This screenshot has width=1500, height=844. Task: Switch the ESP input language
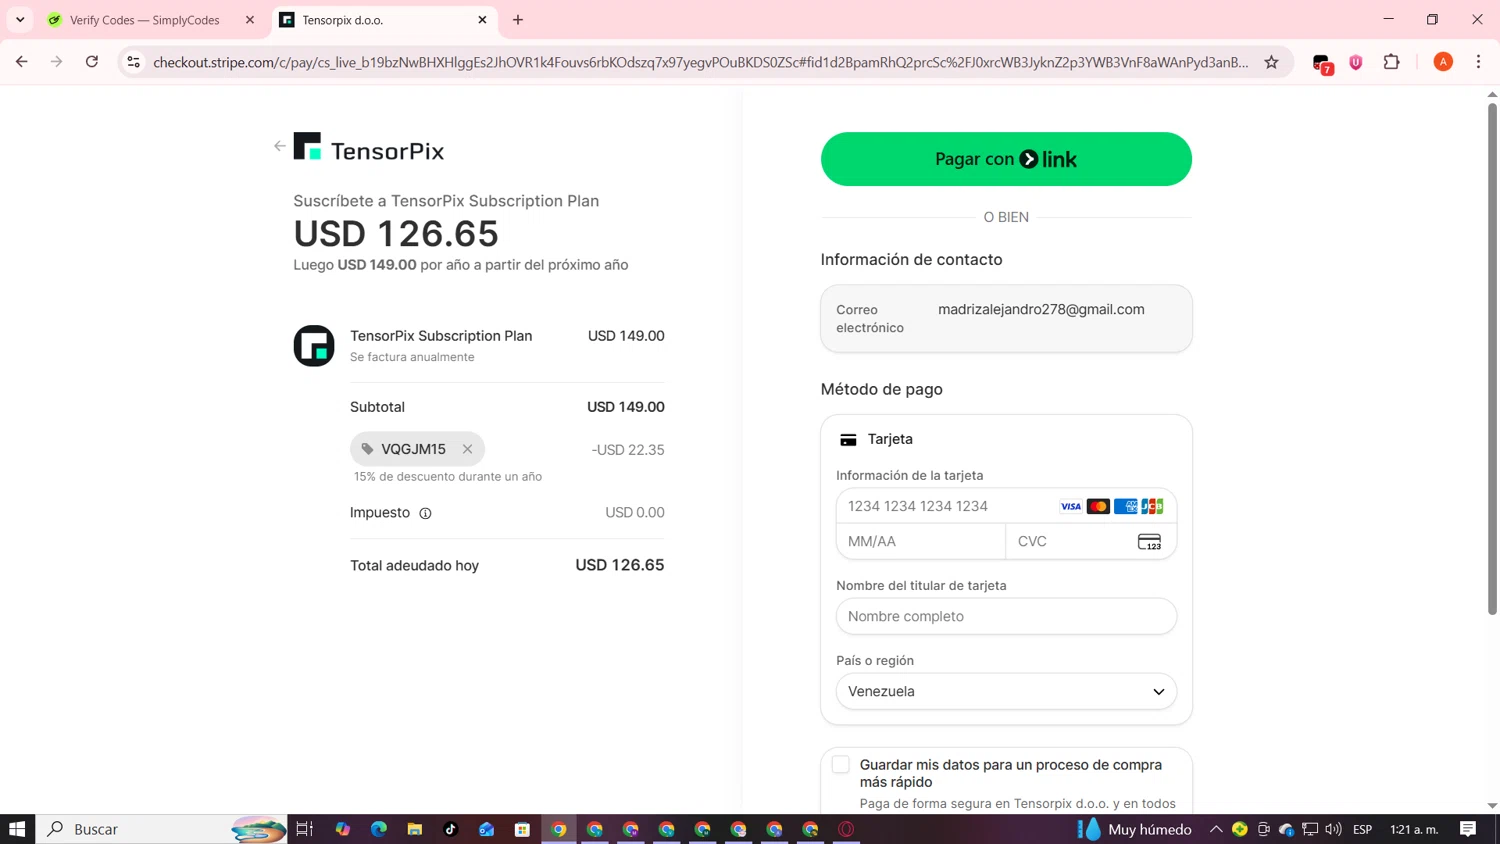1362,829
